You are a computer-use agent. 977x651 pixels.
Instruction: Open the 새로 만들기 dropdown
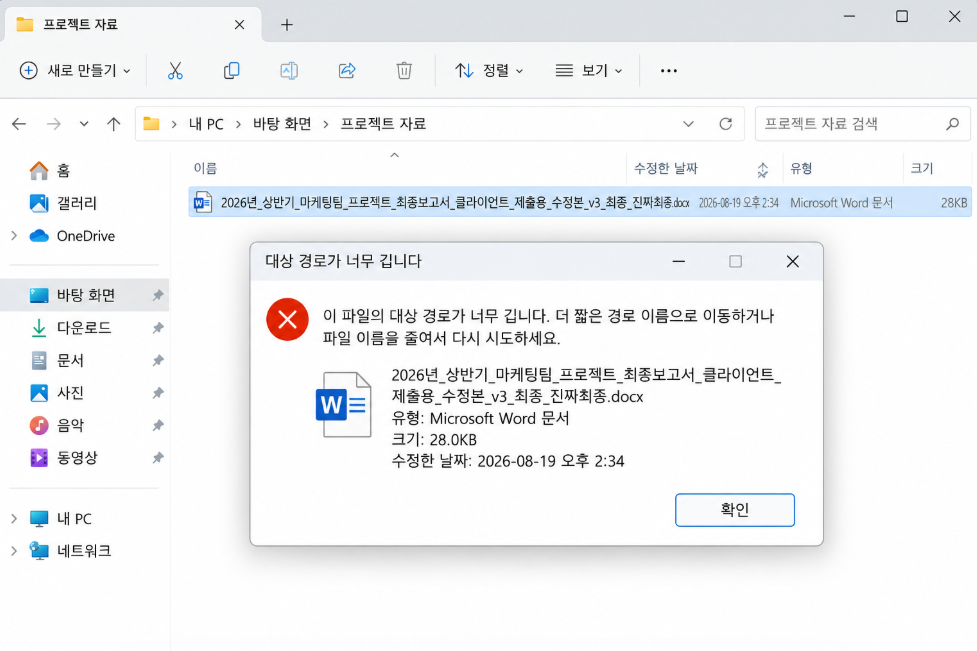click(75, 70)
